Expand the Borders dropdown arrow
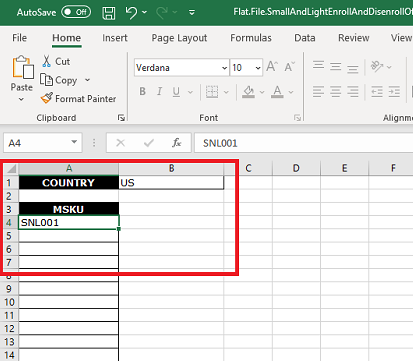Screen dimensions: 413x361 pos(226,92)
